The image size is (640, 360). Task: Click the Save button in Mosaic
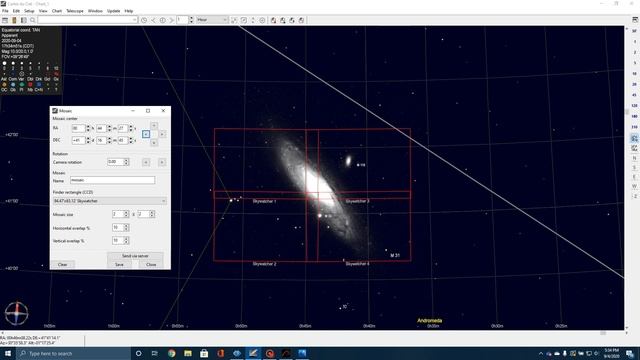point(119,264)
